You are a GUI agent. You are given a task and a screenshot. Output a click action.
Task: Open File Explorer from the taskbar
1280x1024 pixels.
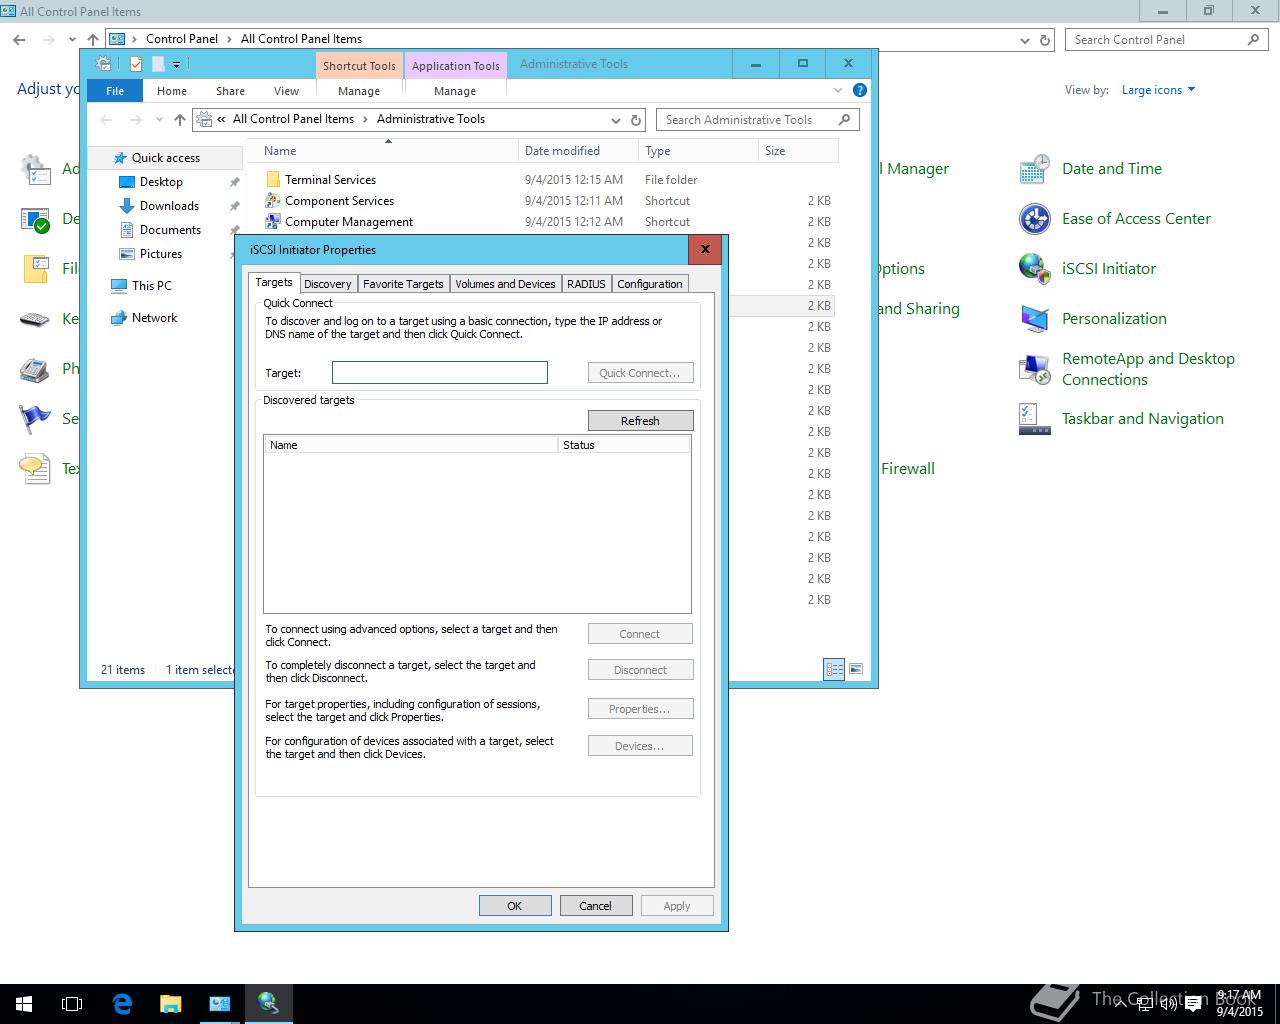170,1003
